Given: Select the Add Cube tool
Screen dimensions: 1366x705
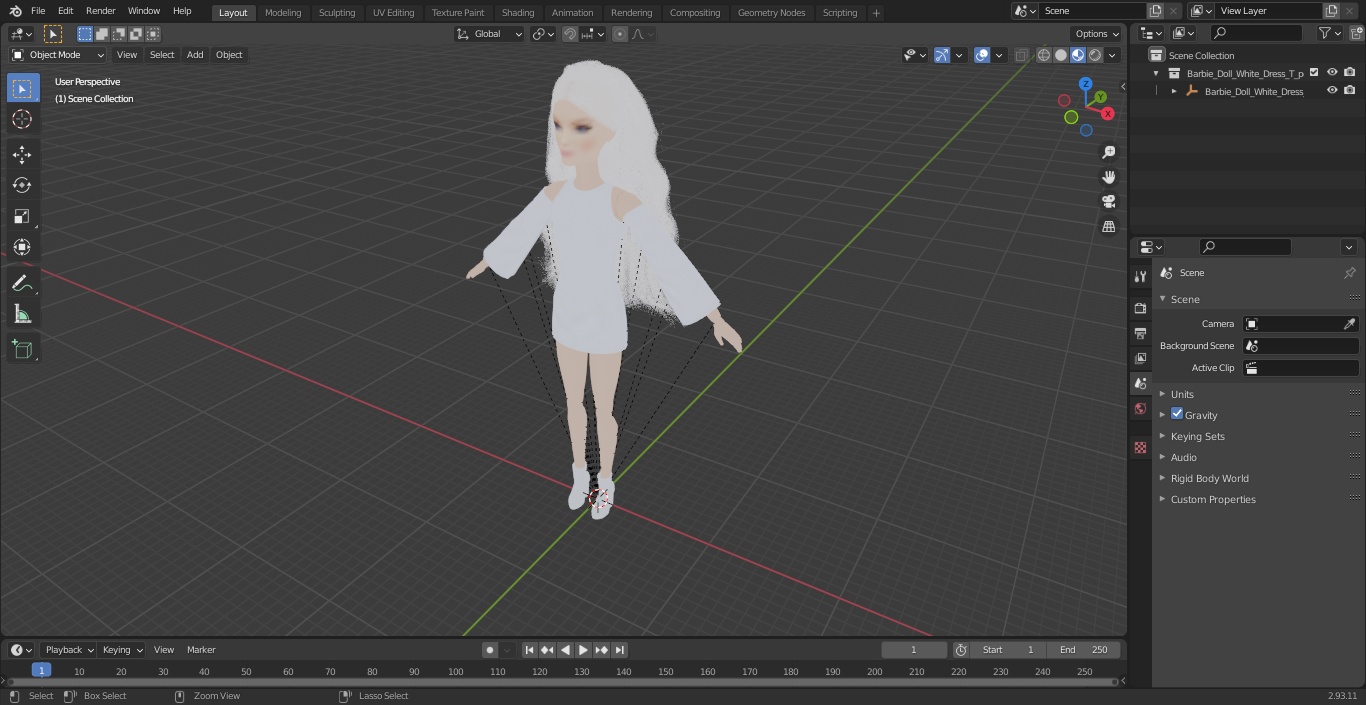Looking at the screenshot, I should [22, 349].
